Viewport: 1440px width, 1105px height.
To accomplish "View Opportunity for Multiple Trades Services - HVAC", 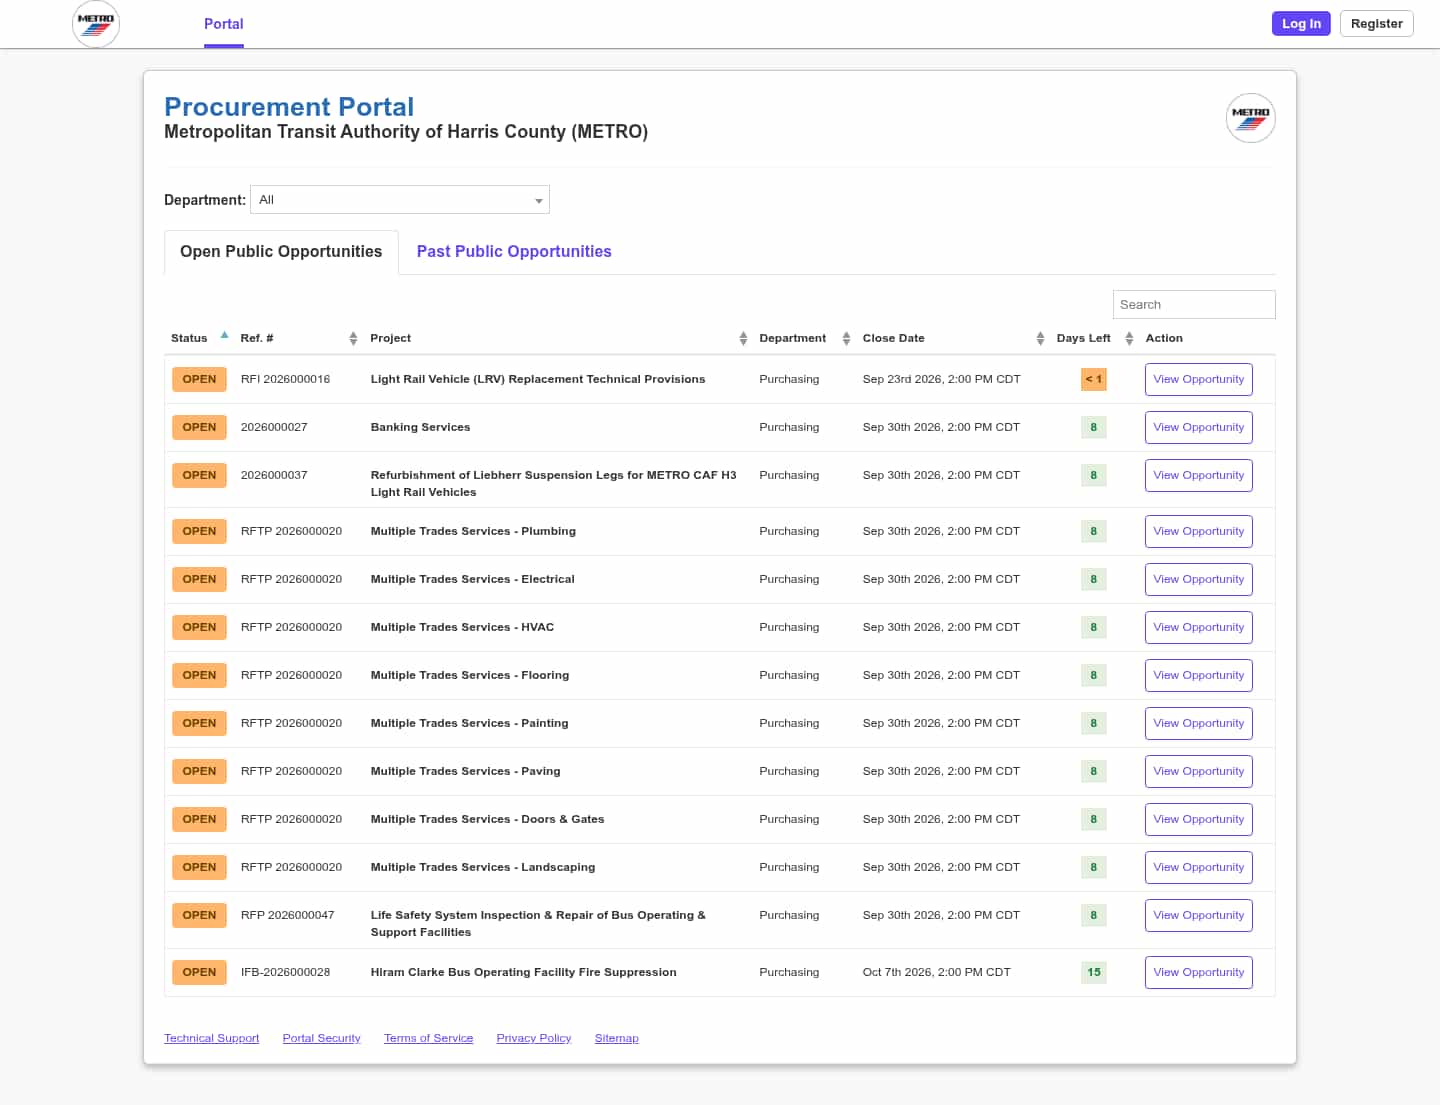I will point(1199,628).
